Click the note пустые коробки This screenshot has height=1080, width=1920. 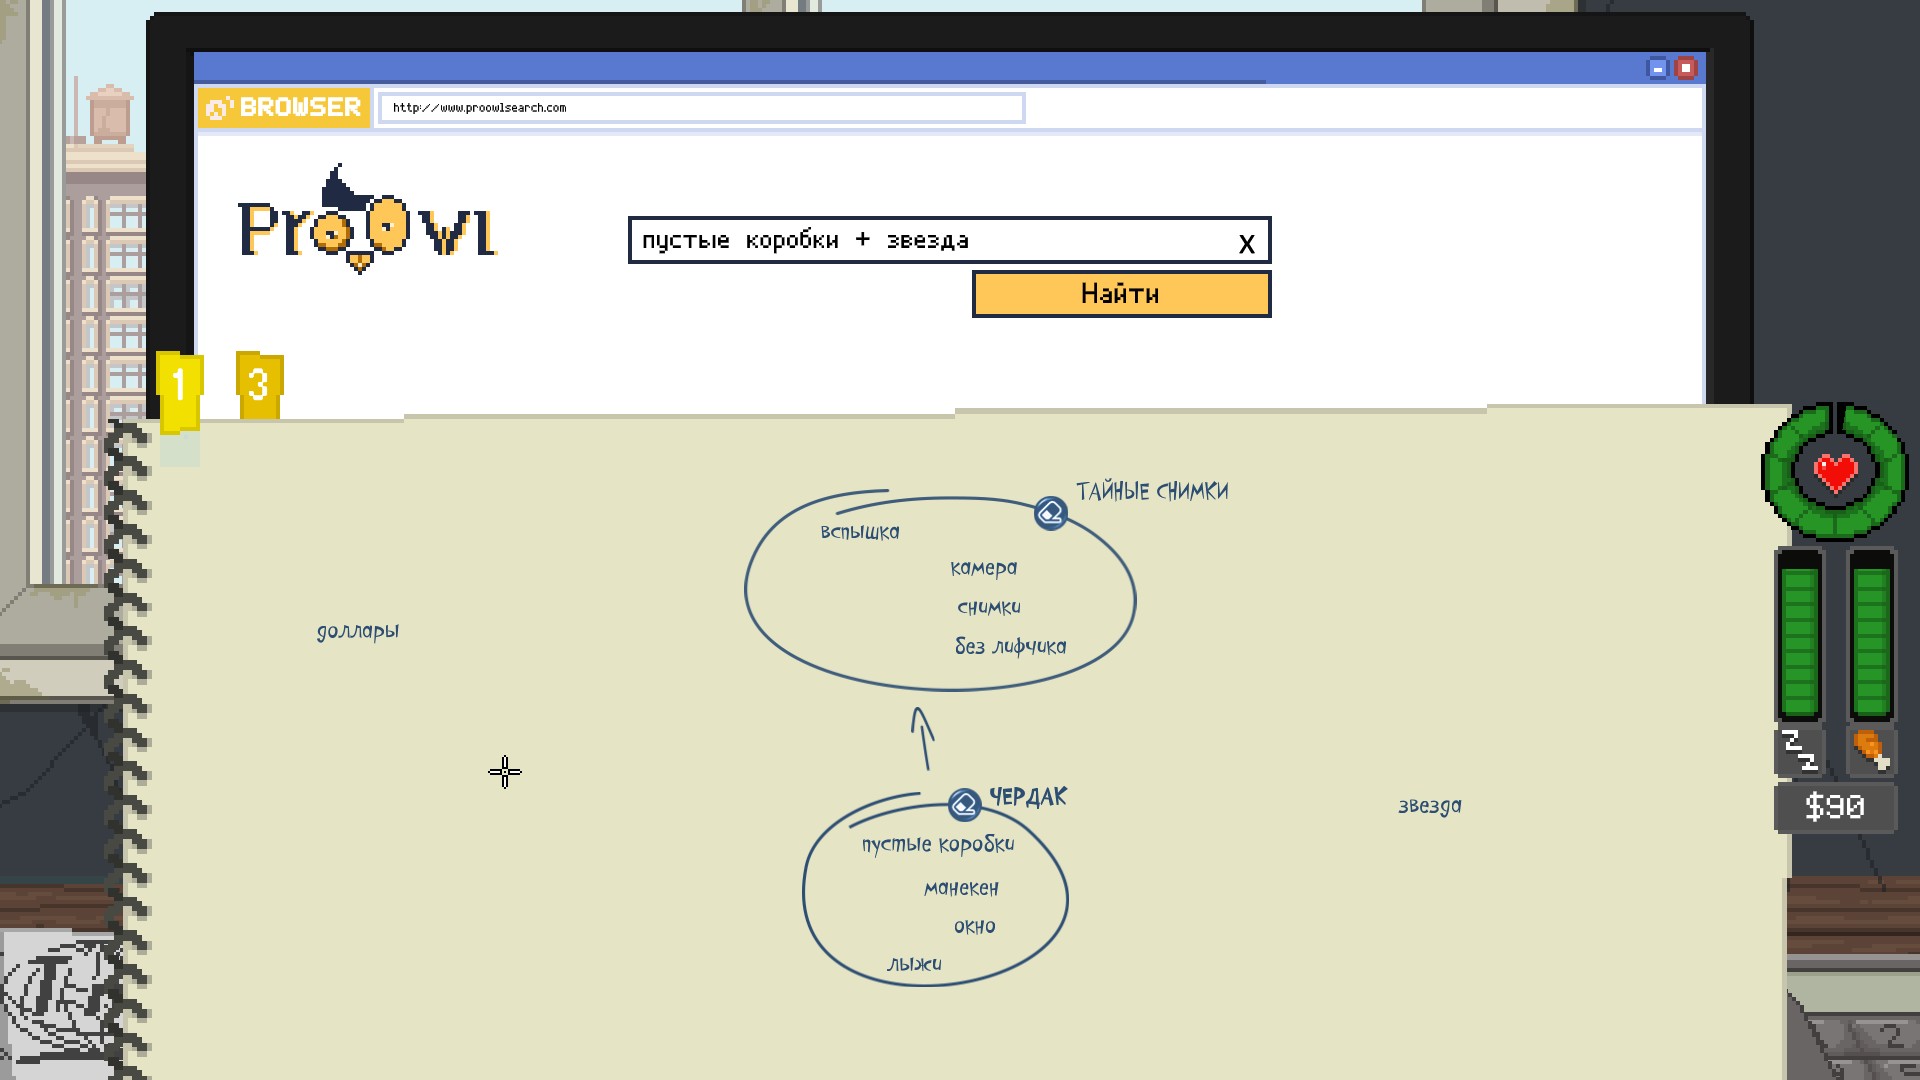pos(937,844)
